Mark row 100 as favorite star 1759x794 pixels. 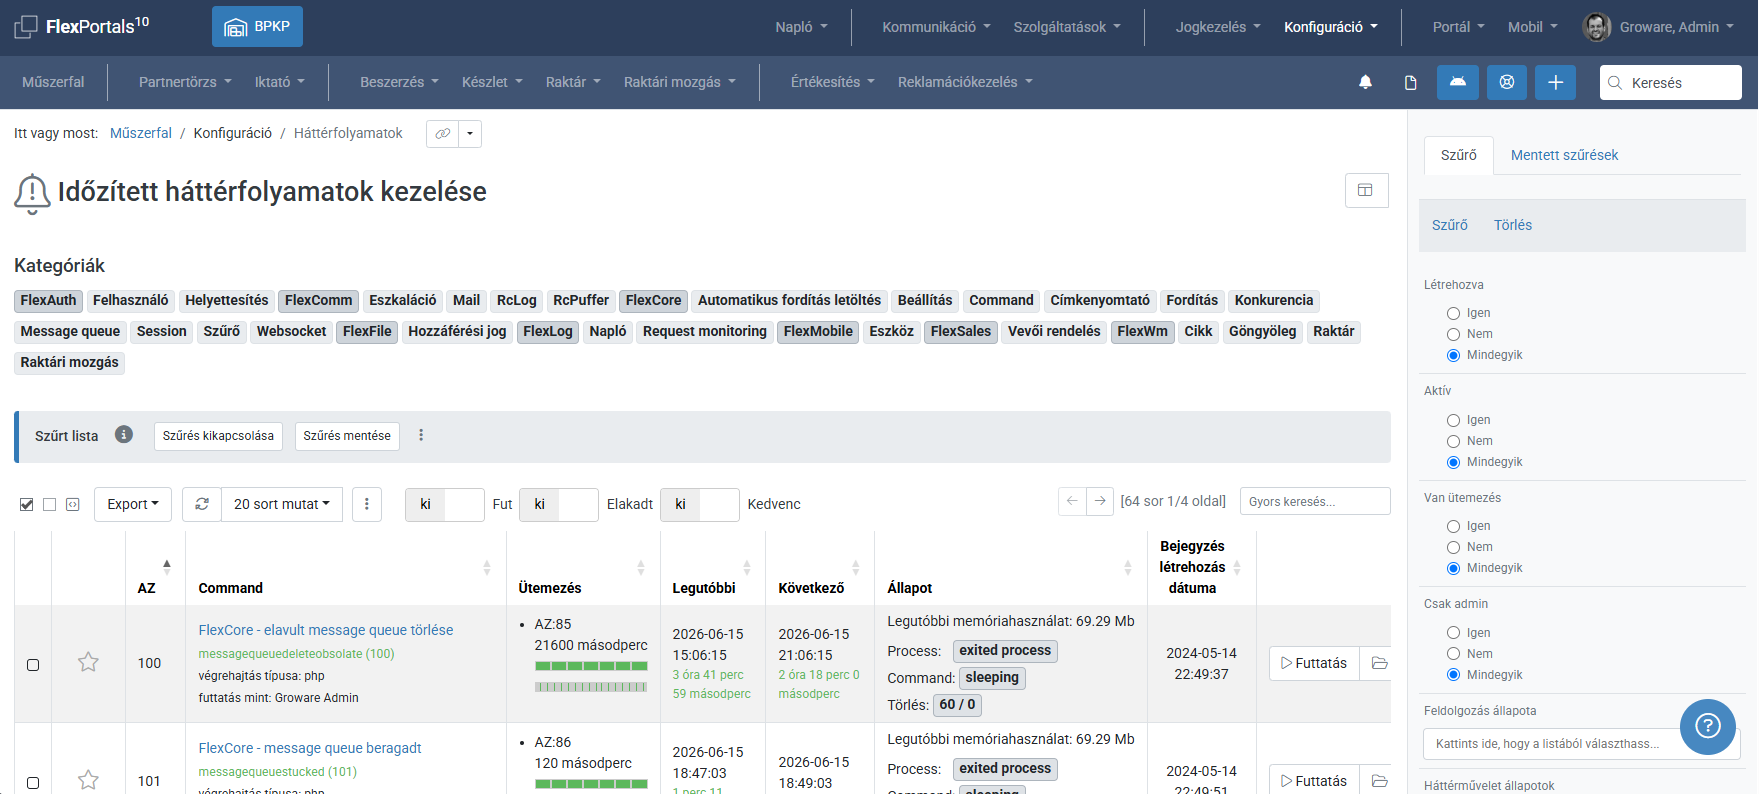coord(88,662)
